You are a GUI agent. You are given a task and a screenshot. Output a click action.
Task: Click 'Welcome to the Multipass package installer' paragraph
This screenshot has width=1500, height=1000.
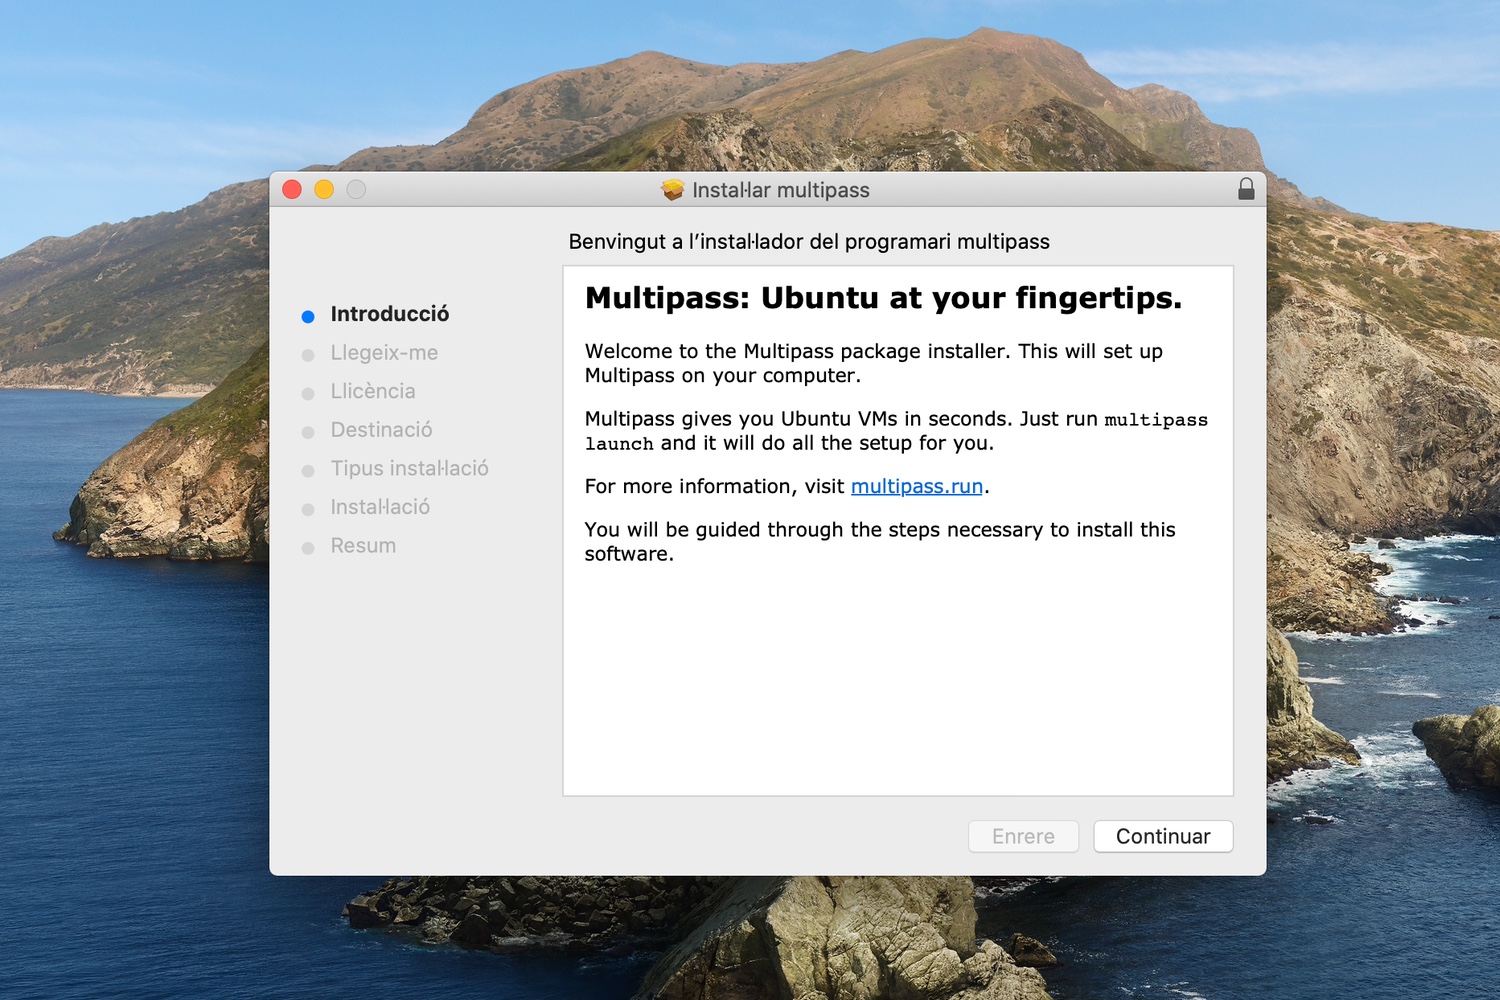point(874,363)
